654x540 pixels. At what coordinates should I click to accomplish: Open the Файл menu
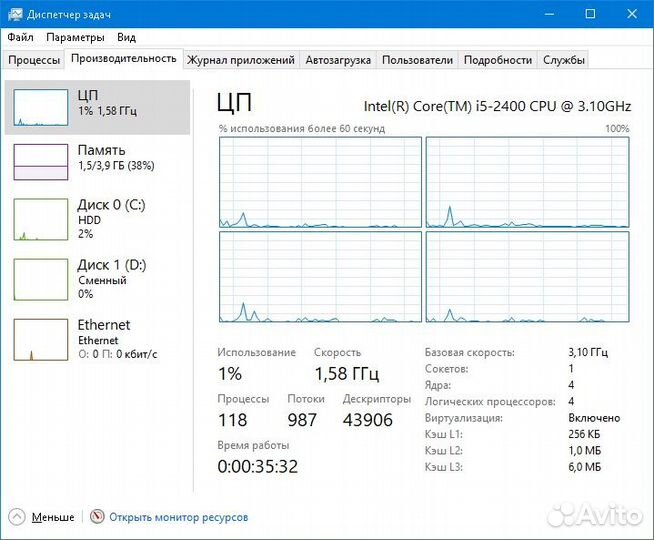tap(20, 37)
